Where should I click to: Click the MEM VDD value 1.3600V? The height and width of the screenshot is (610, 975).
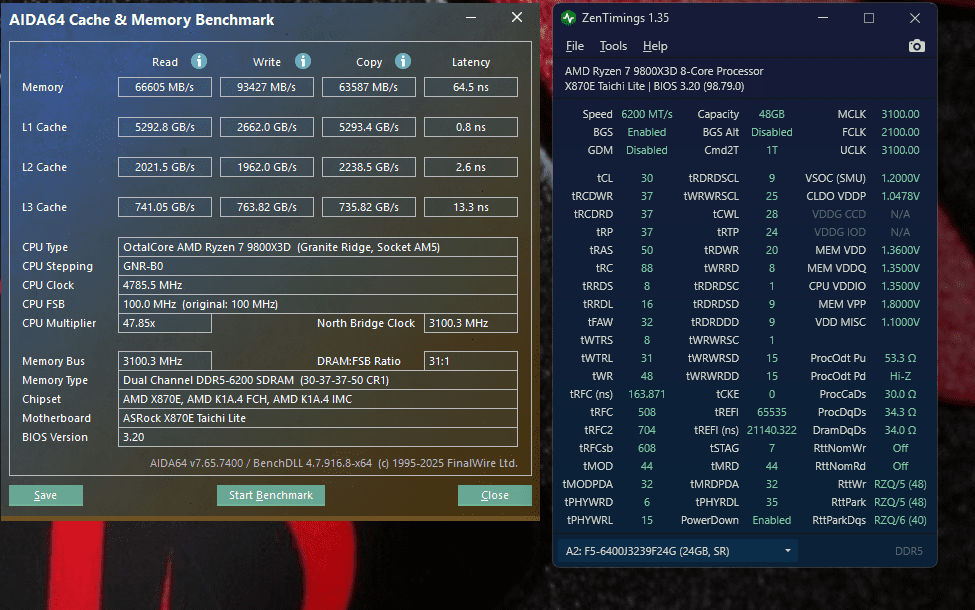tap(900, 250)
